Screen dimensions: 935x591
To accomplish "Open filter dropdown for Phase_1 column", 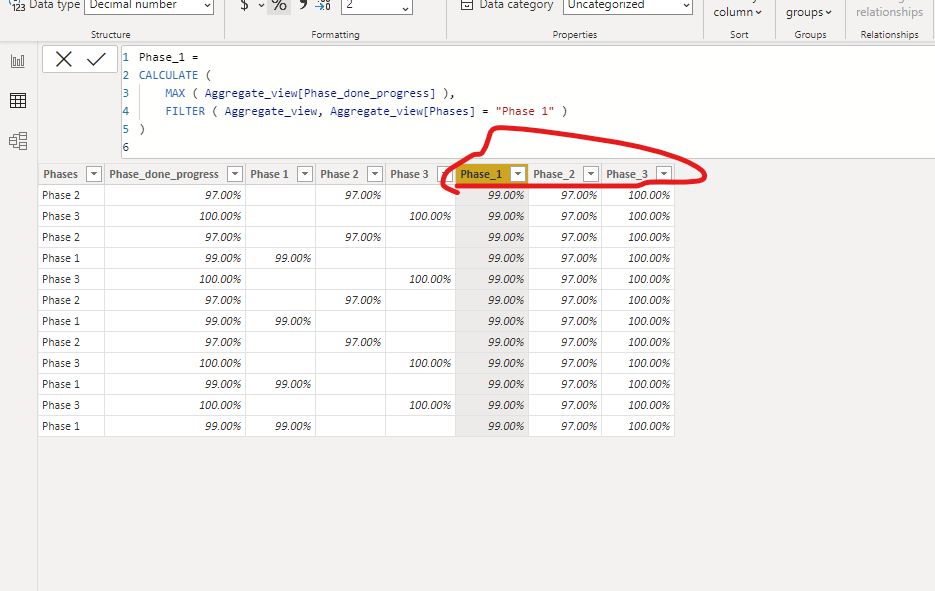I will coord(518,174).
